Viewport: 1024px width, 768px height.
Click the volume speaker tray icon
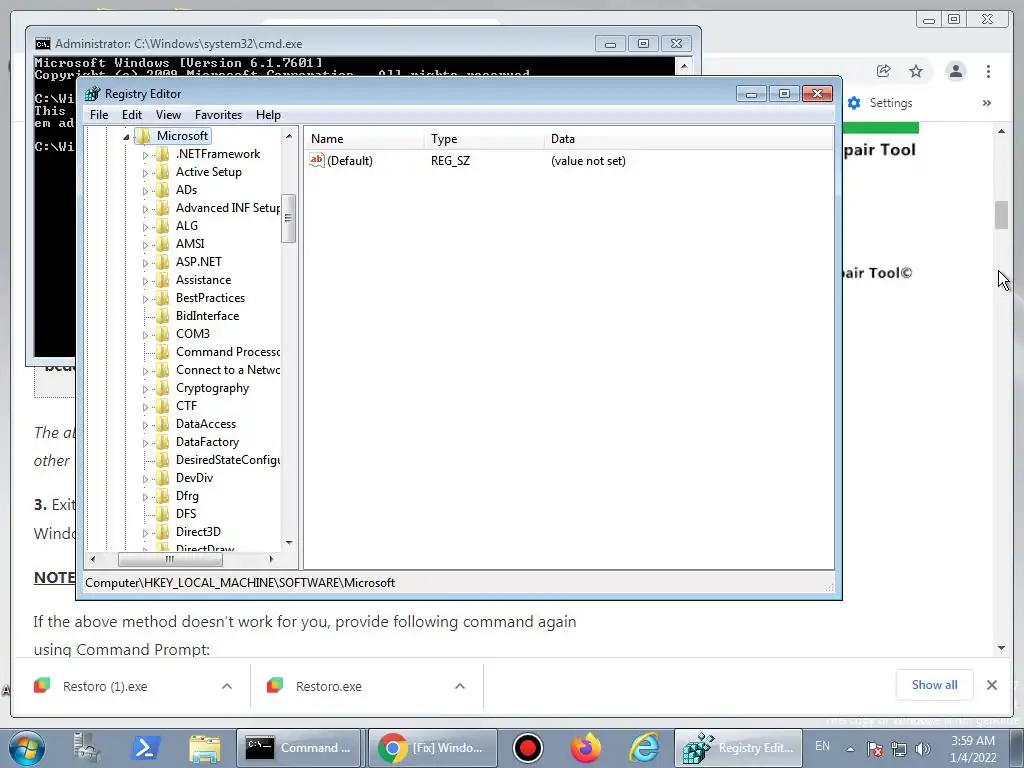pyautogui.click(x=922, y=749)
